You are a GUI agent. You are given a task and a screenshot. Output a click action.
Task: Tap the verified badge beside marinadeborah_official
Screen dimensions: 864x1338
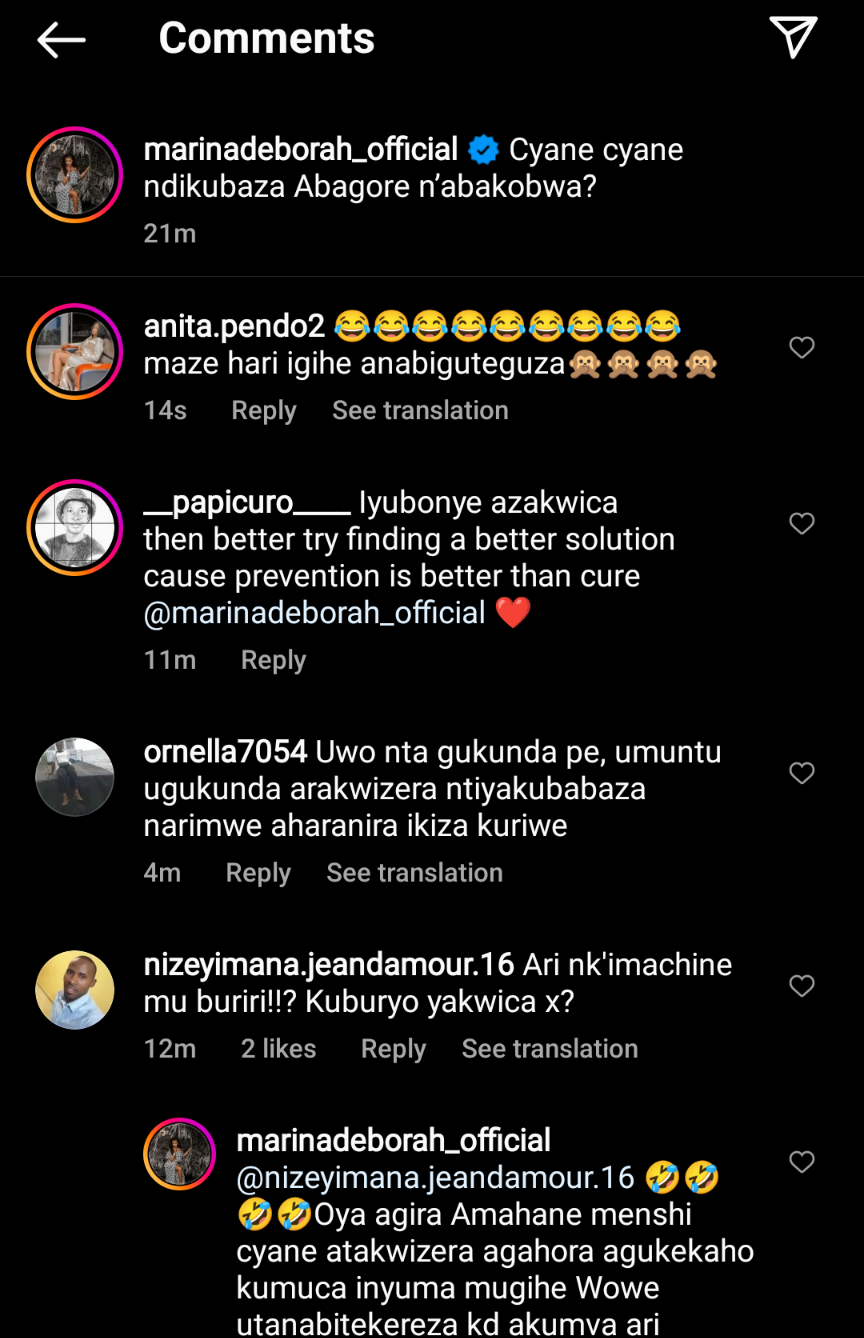tap(484, 151)
